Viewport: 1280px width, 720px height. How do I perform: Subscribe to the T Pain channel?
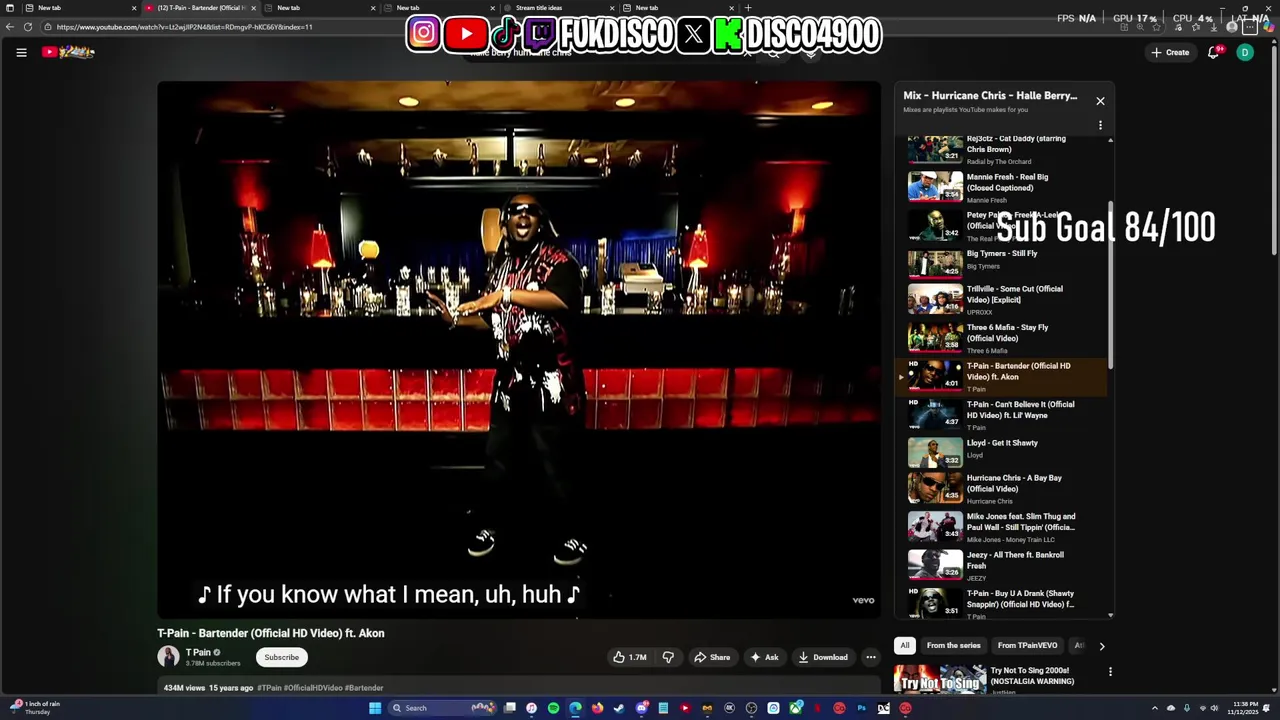(x=281, y=657)
